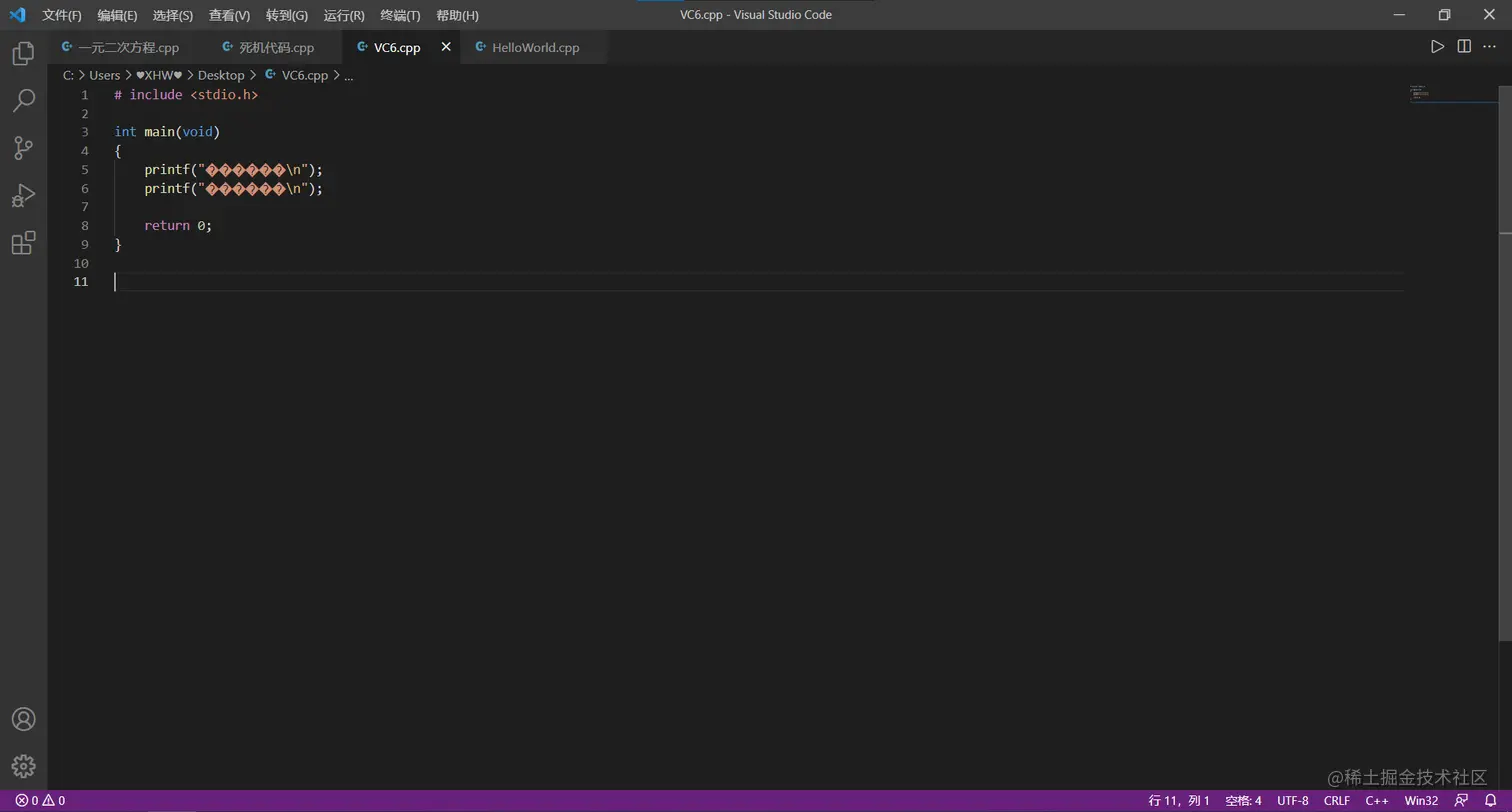
Task: Open the 运行(R) menu
Action: (x=344, y=15)
